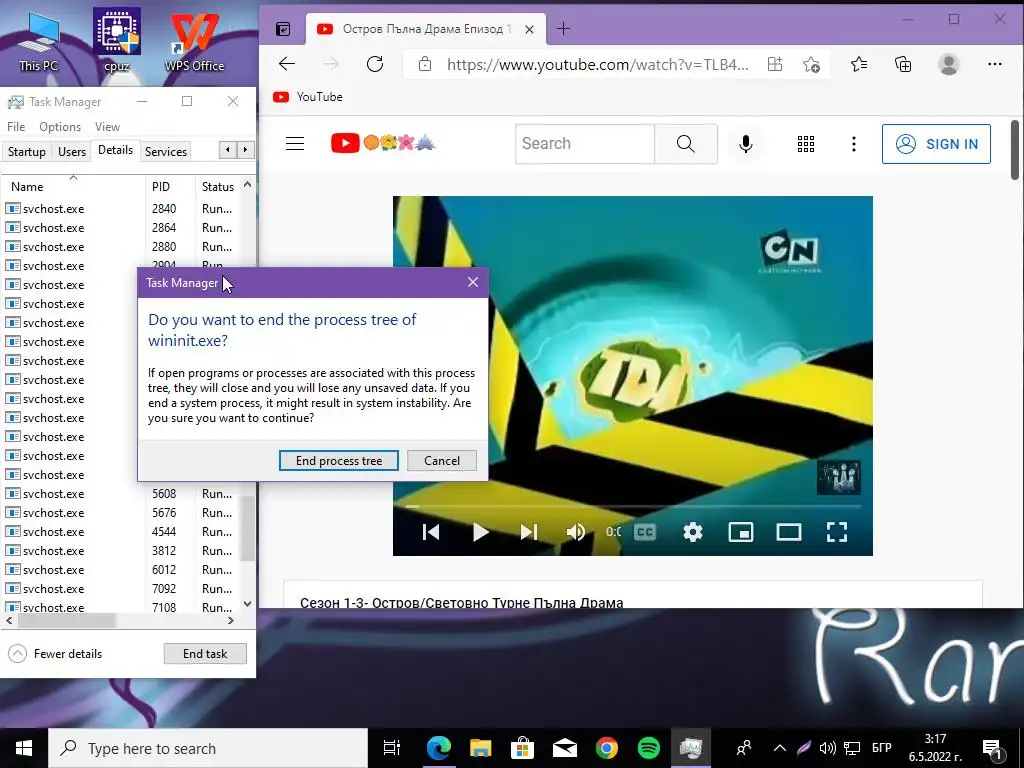Viewport: 1024px width, 768px height.
Task: Close the Task Manager confirmation dialog
Action: (x=473, y=282)
